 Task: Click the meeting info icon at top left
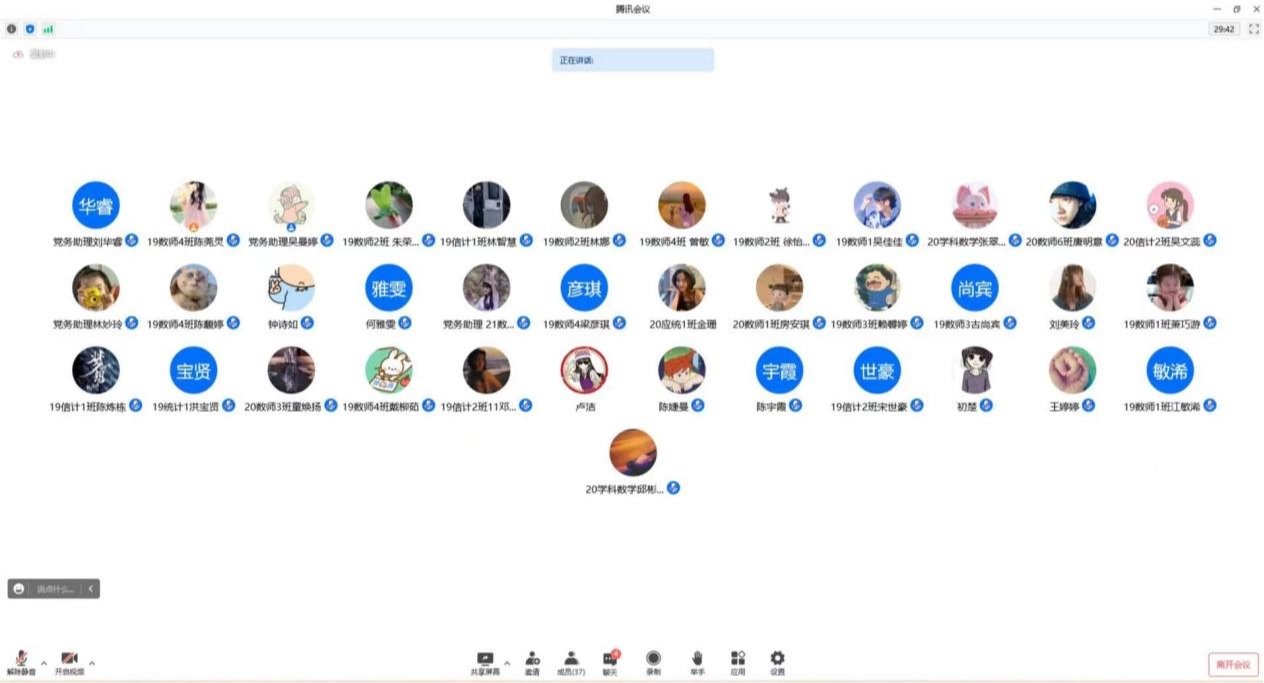[x=12, y=29]
